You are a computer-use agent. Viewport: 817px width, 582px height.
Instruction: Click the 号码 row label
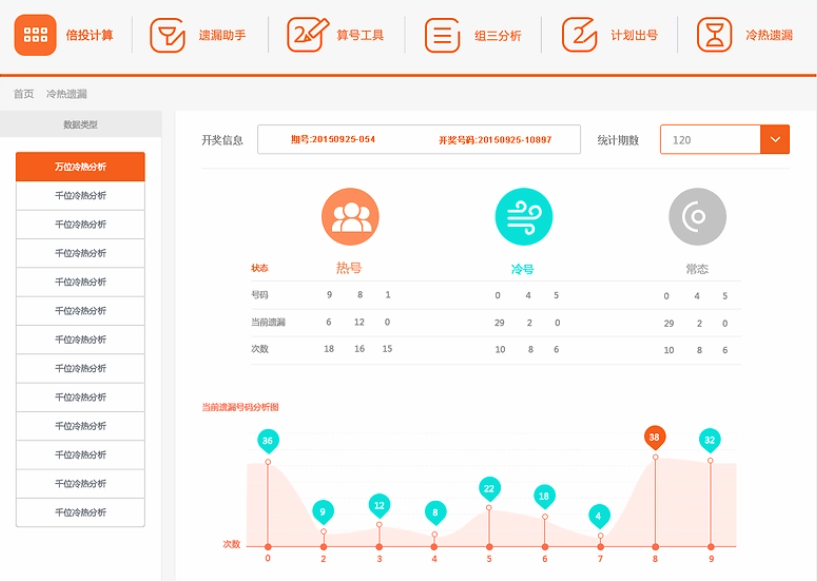click(x=259, y=295)
